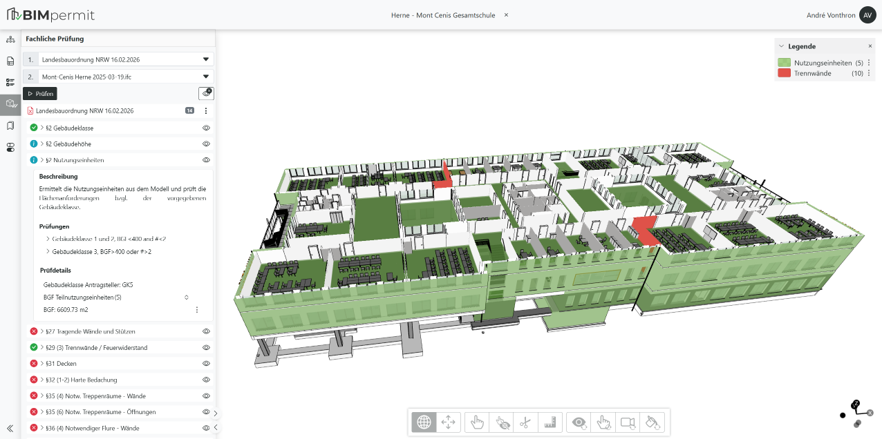Open André Vonthron user account avatar
The width and height of the screenshot is (882, 439).
[x=867, y=15]
